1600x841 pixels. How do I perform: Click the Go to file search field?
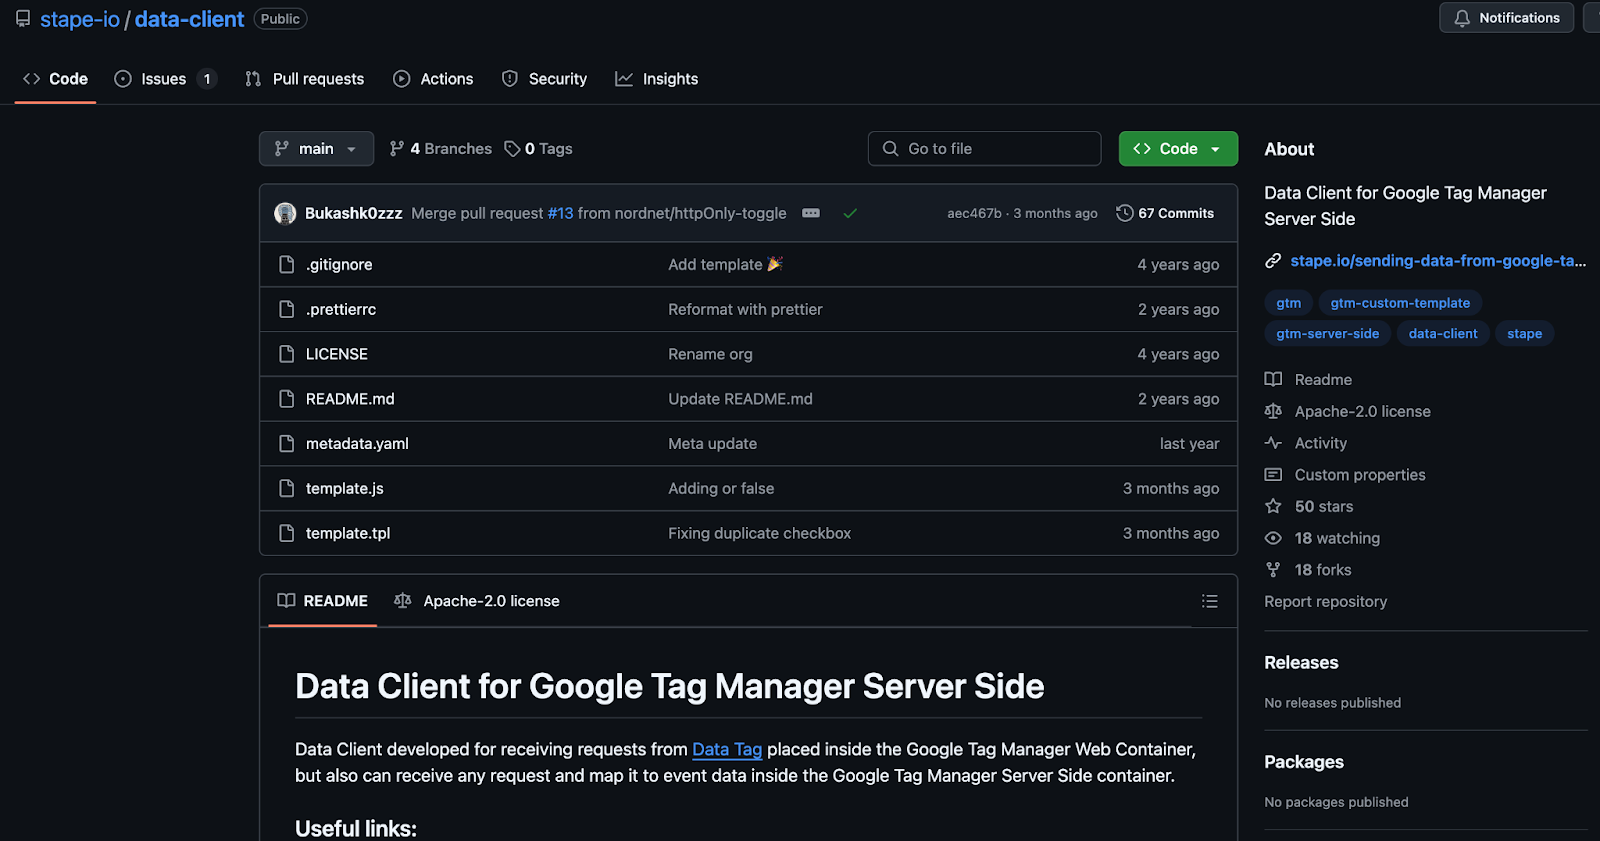coord(984,149)
